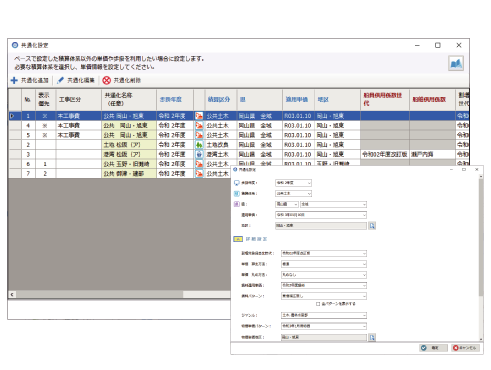The width and height of the screenshot is (491, 370).
Task: Click 本工事費 cell in row No. 4
Action: pos(78,126)
